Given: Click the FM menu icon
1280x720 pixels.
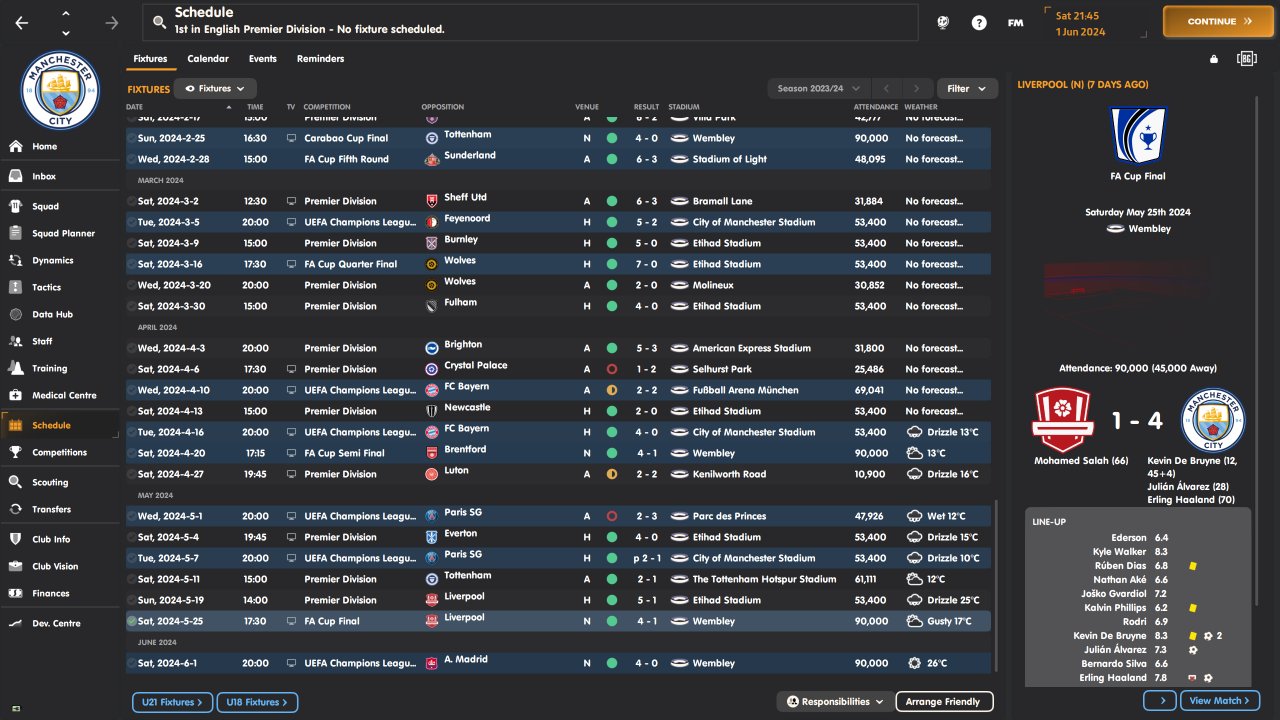Looking at the screenshot, I should [1015, 22].
